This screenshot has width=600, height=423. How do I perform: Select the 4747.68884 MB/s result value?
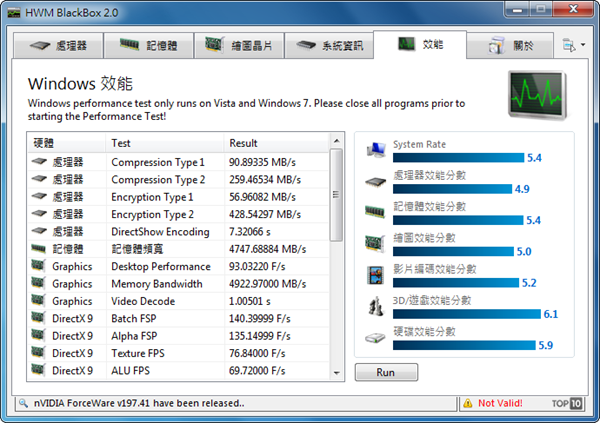[x=267, y=249]
